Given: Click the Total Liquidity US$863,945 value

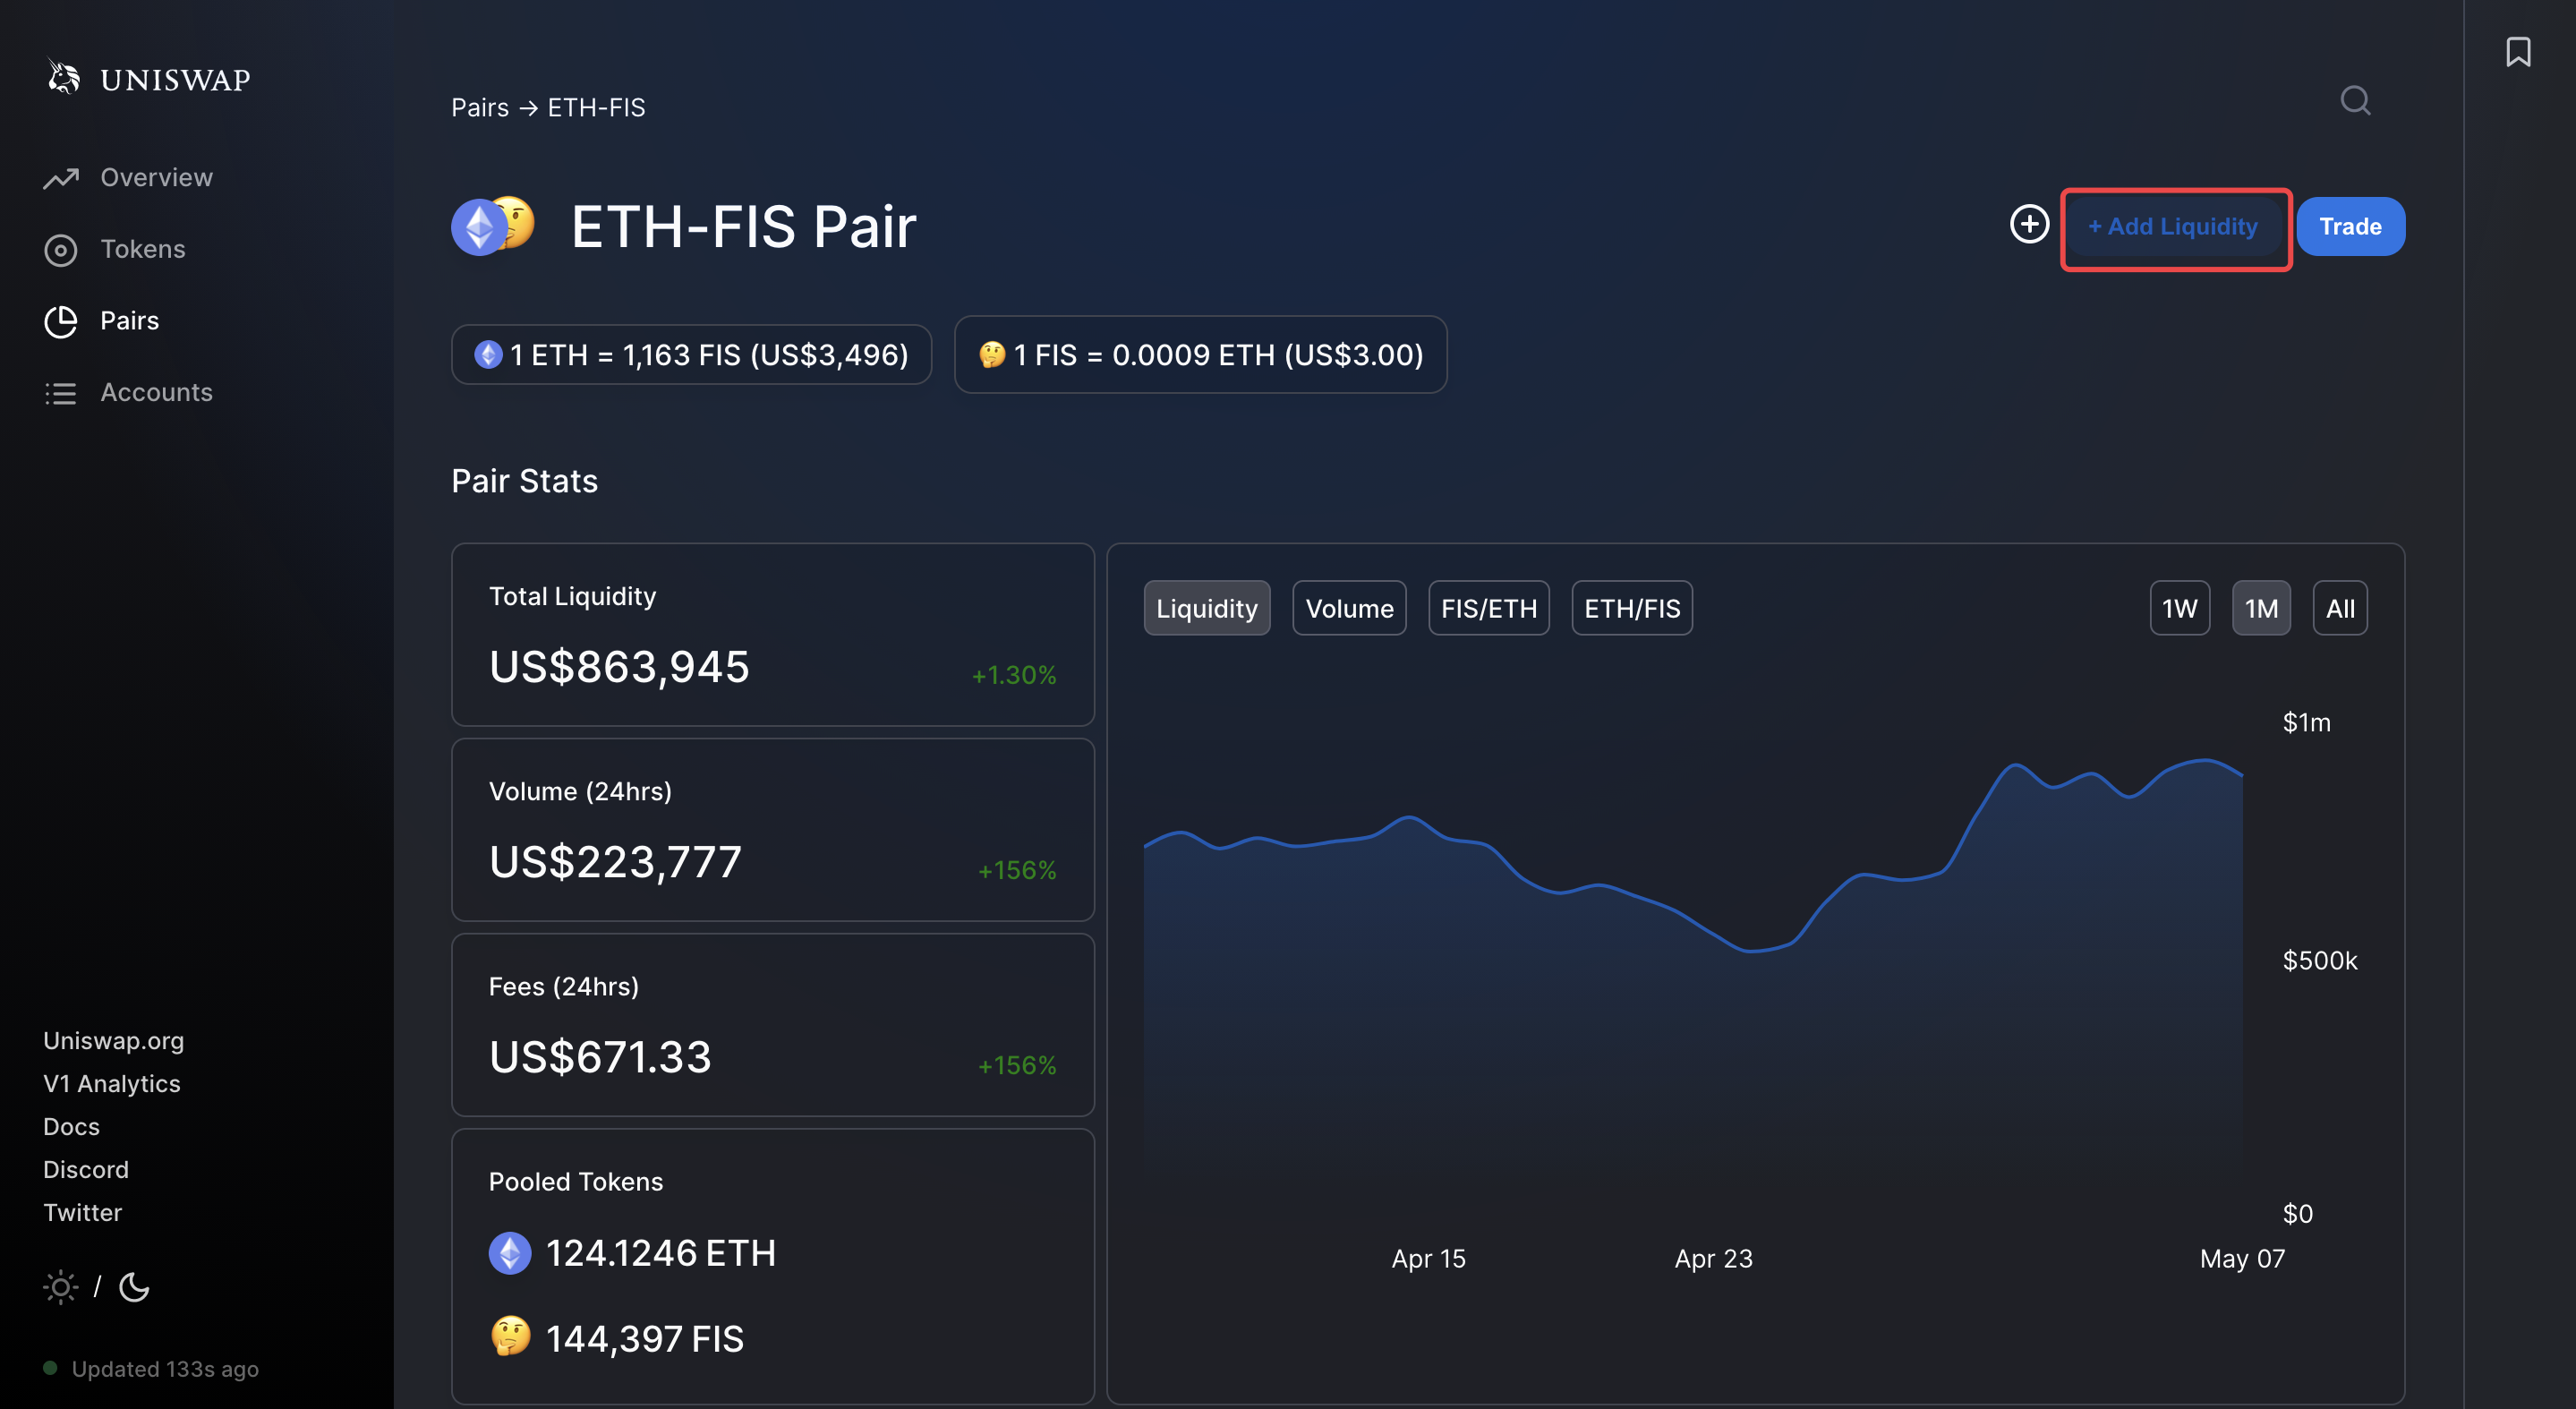Looking at the screenshot, I should point(619,667).
